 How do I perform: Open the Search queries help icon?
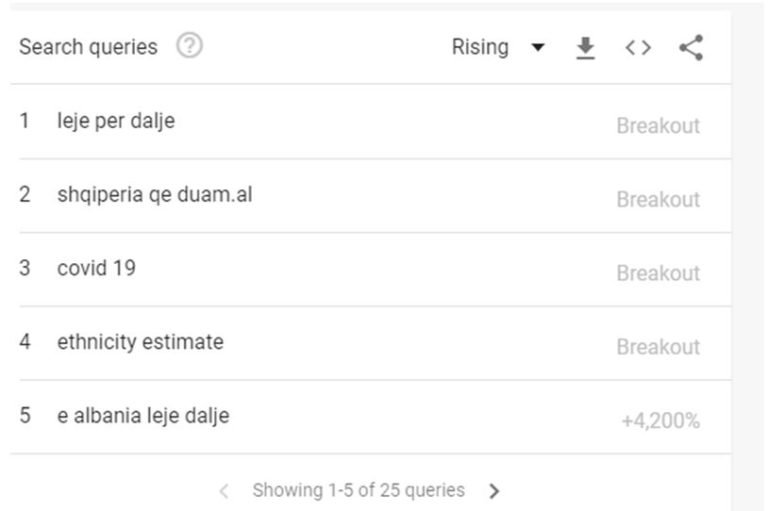point(190,47)
